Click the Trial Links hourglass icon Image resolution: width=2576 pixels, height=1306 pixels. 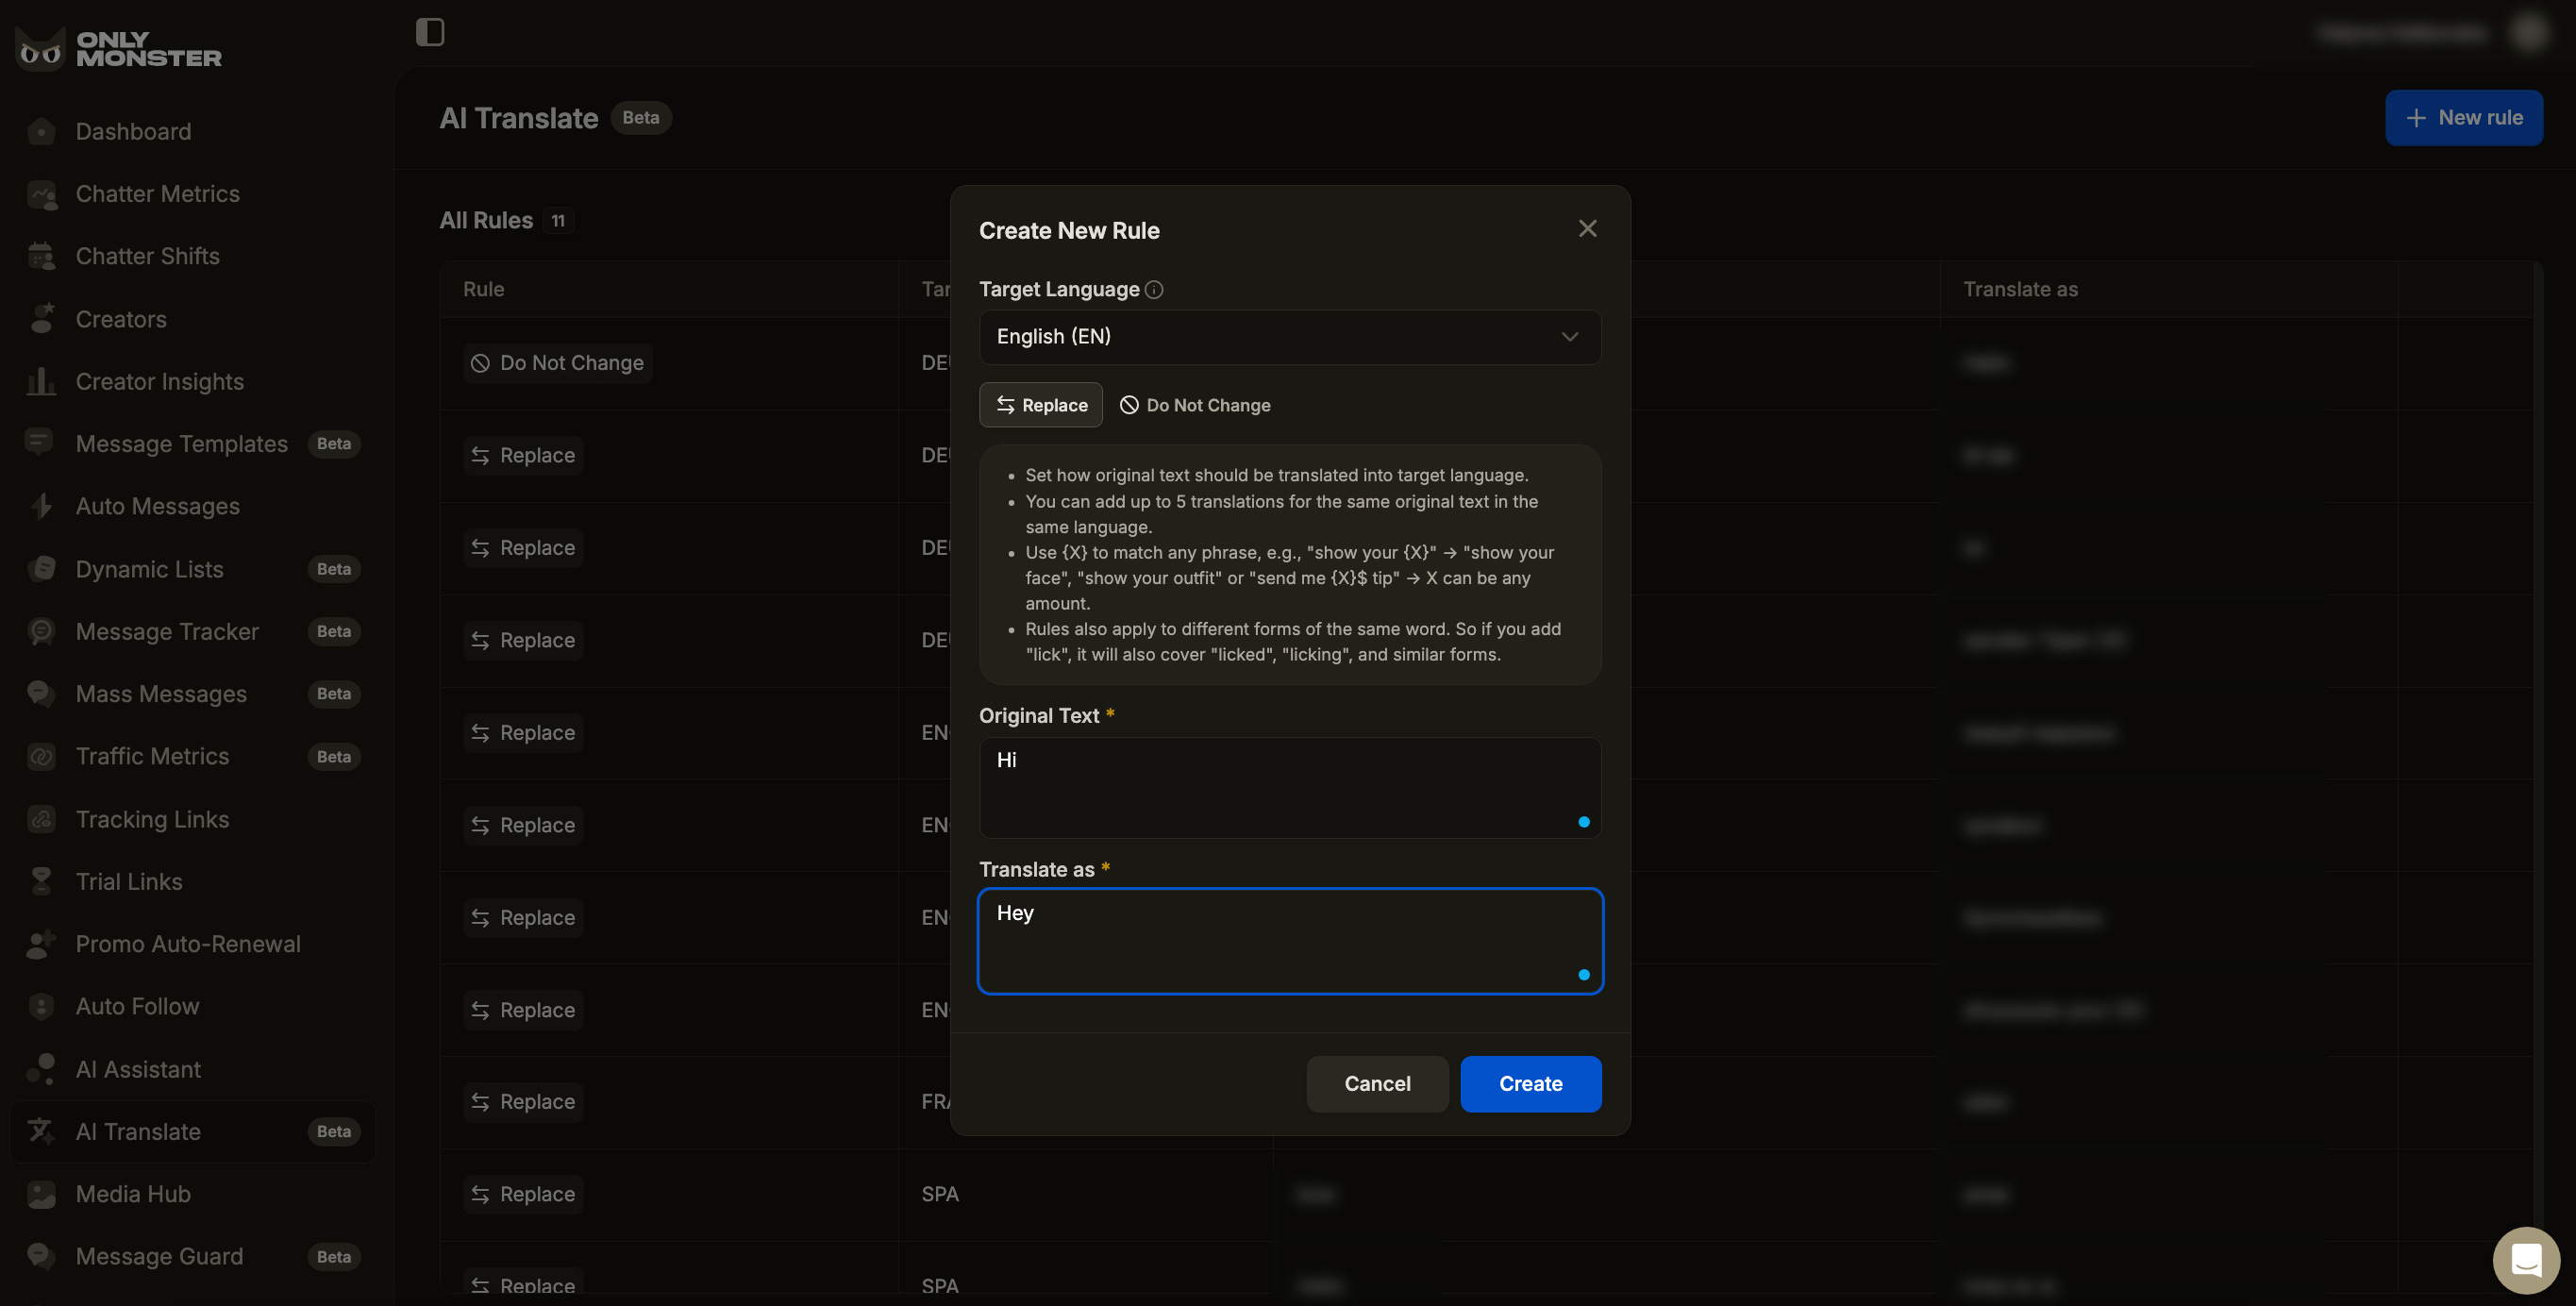coord(41,881)
